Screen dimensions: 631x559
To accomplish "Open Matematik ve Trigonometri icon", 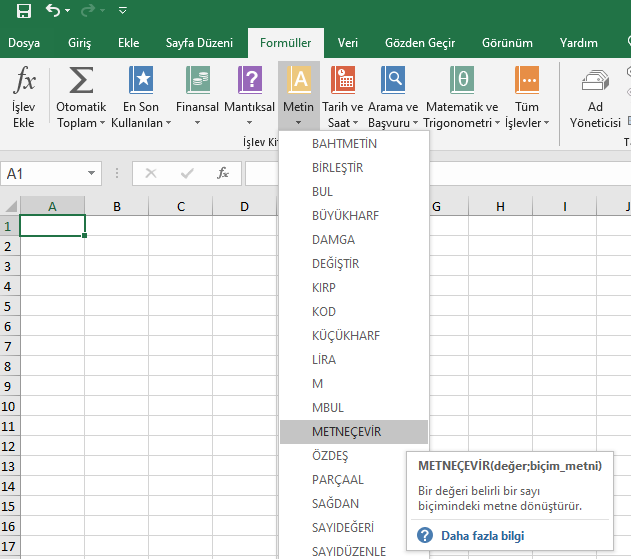I will 461,81.
